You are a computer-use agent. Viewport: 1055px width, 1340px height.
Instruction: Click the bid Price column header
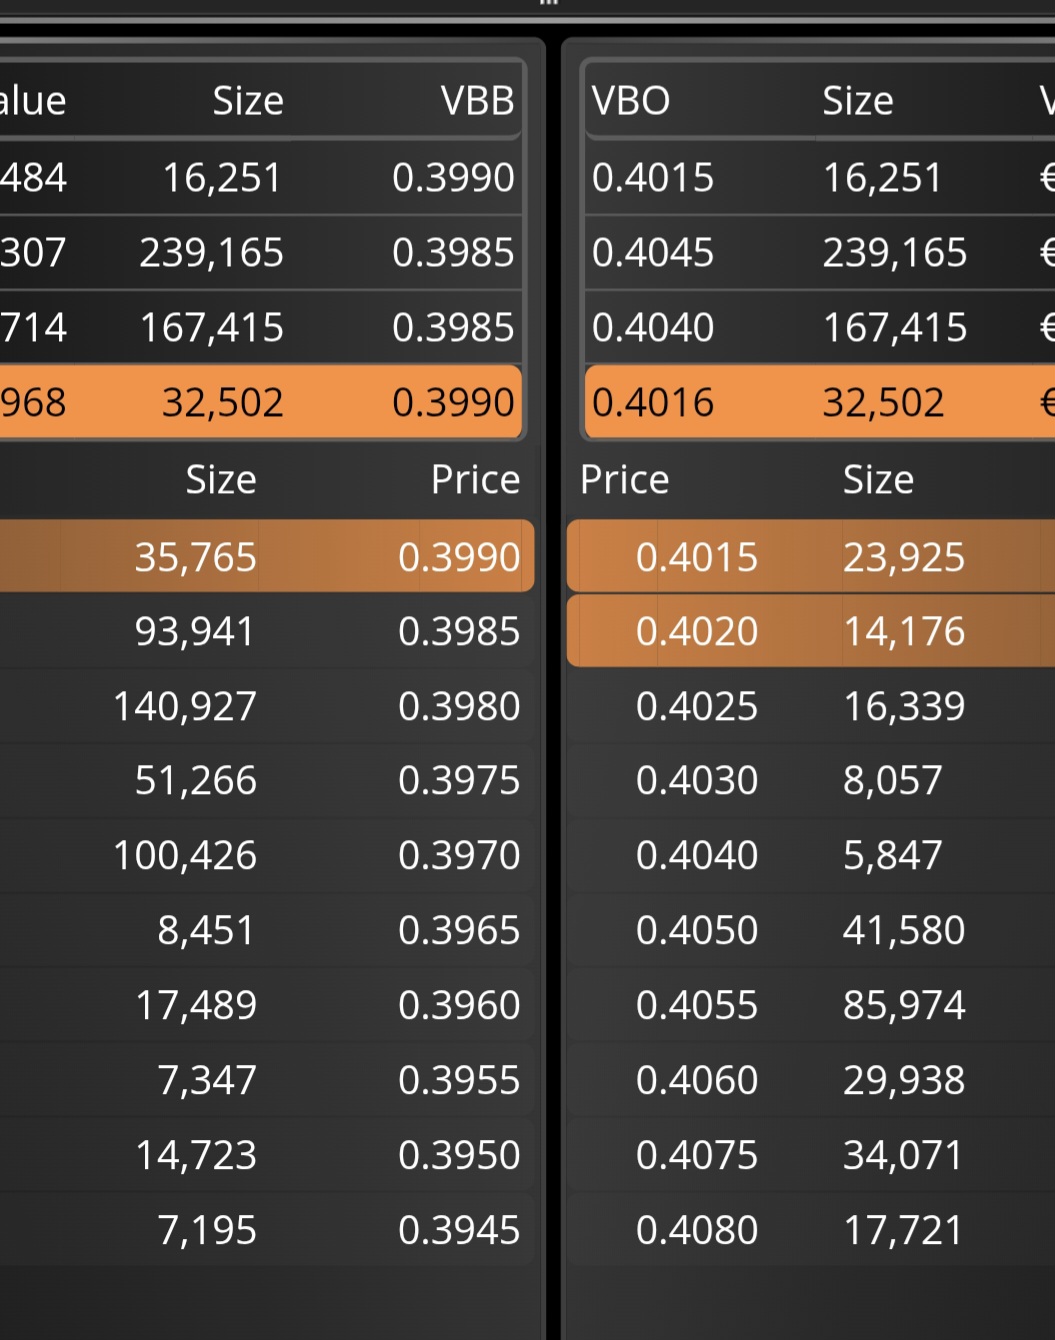coord(475,480)
